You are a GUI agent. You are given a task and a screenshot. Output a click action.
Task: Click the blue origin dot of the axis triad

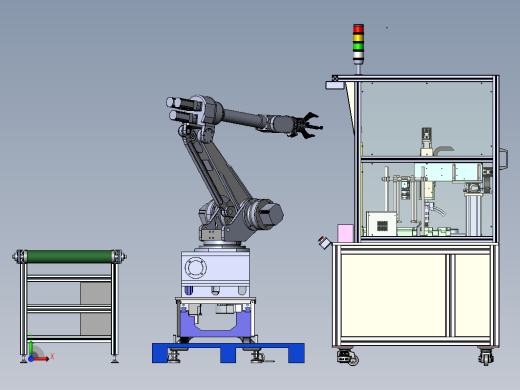point(31,359)
